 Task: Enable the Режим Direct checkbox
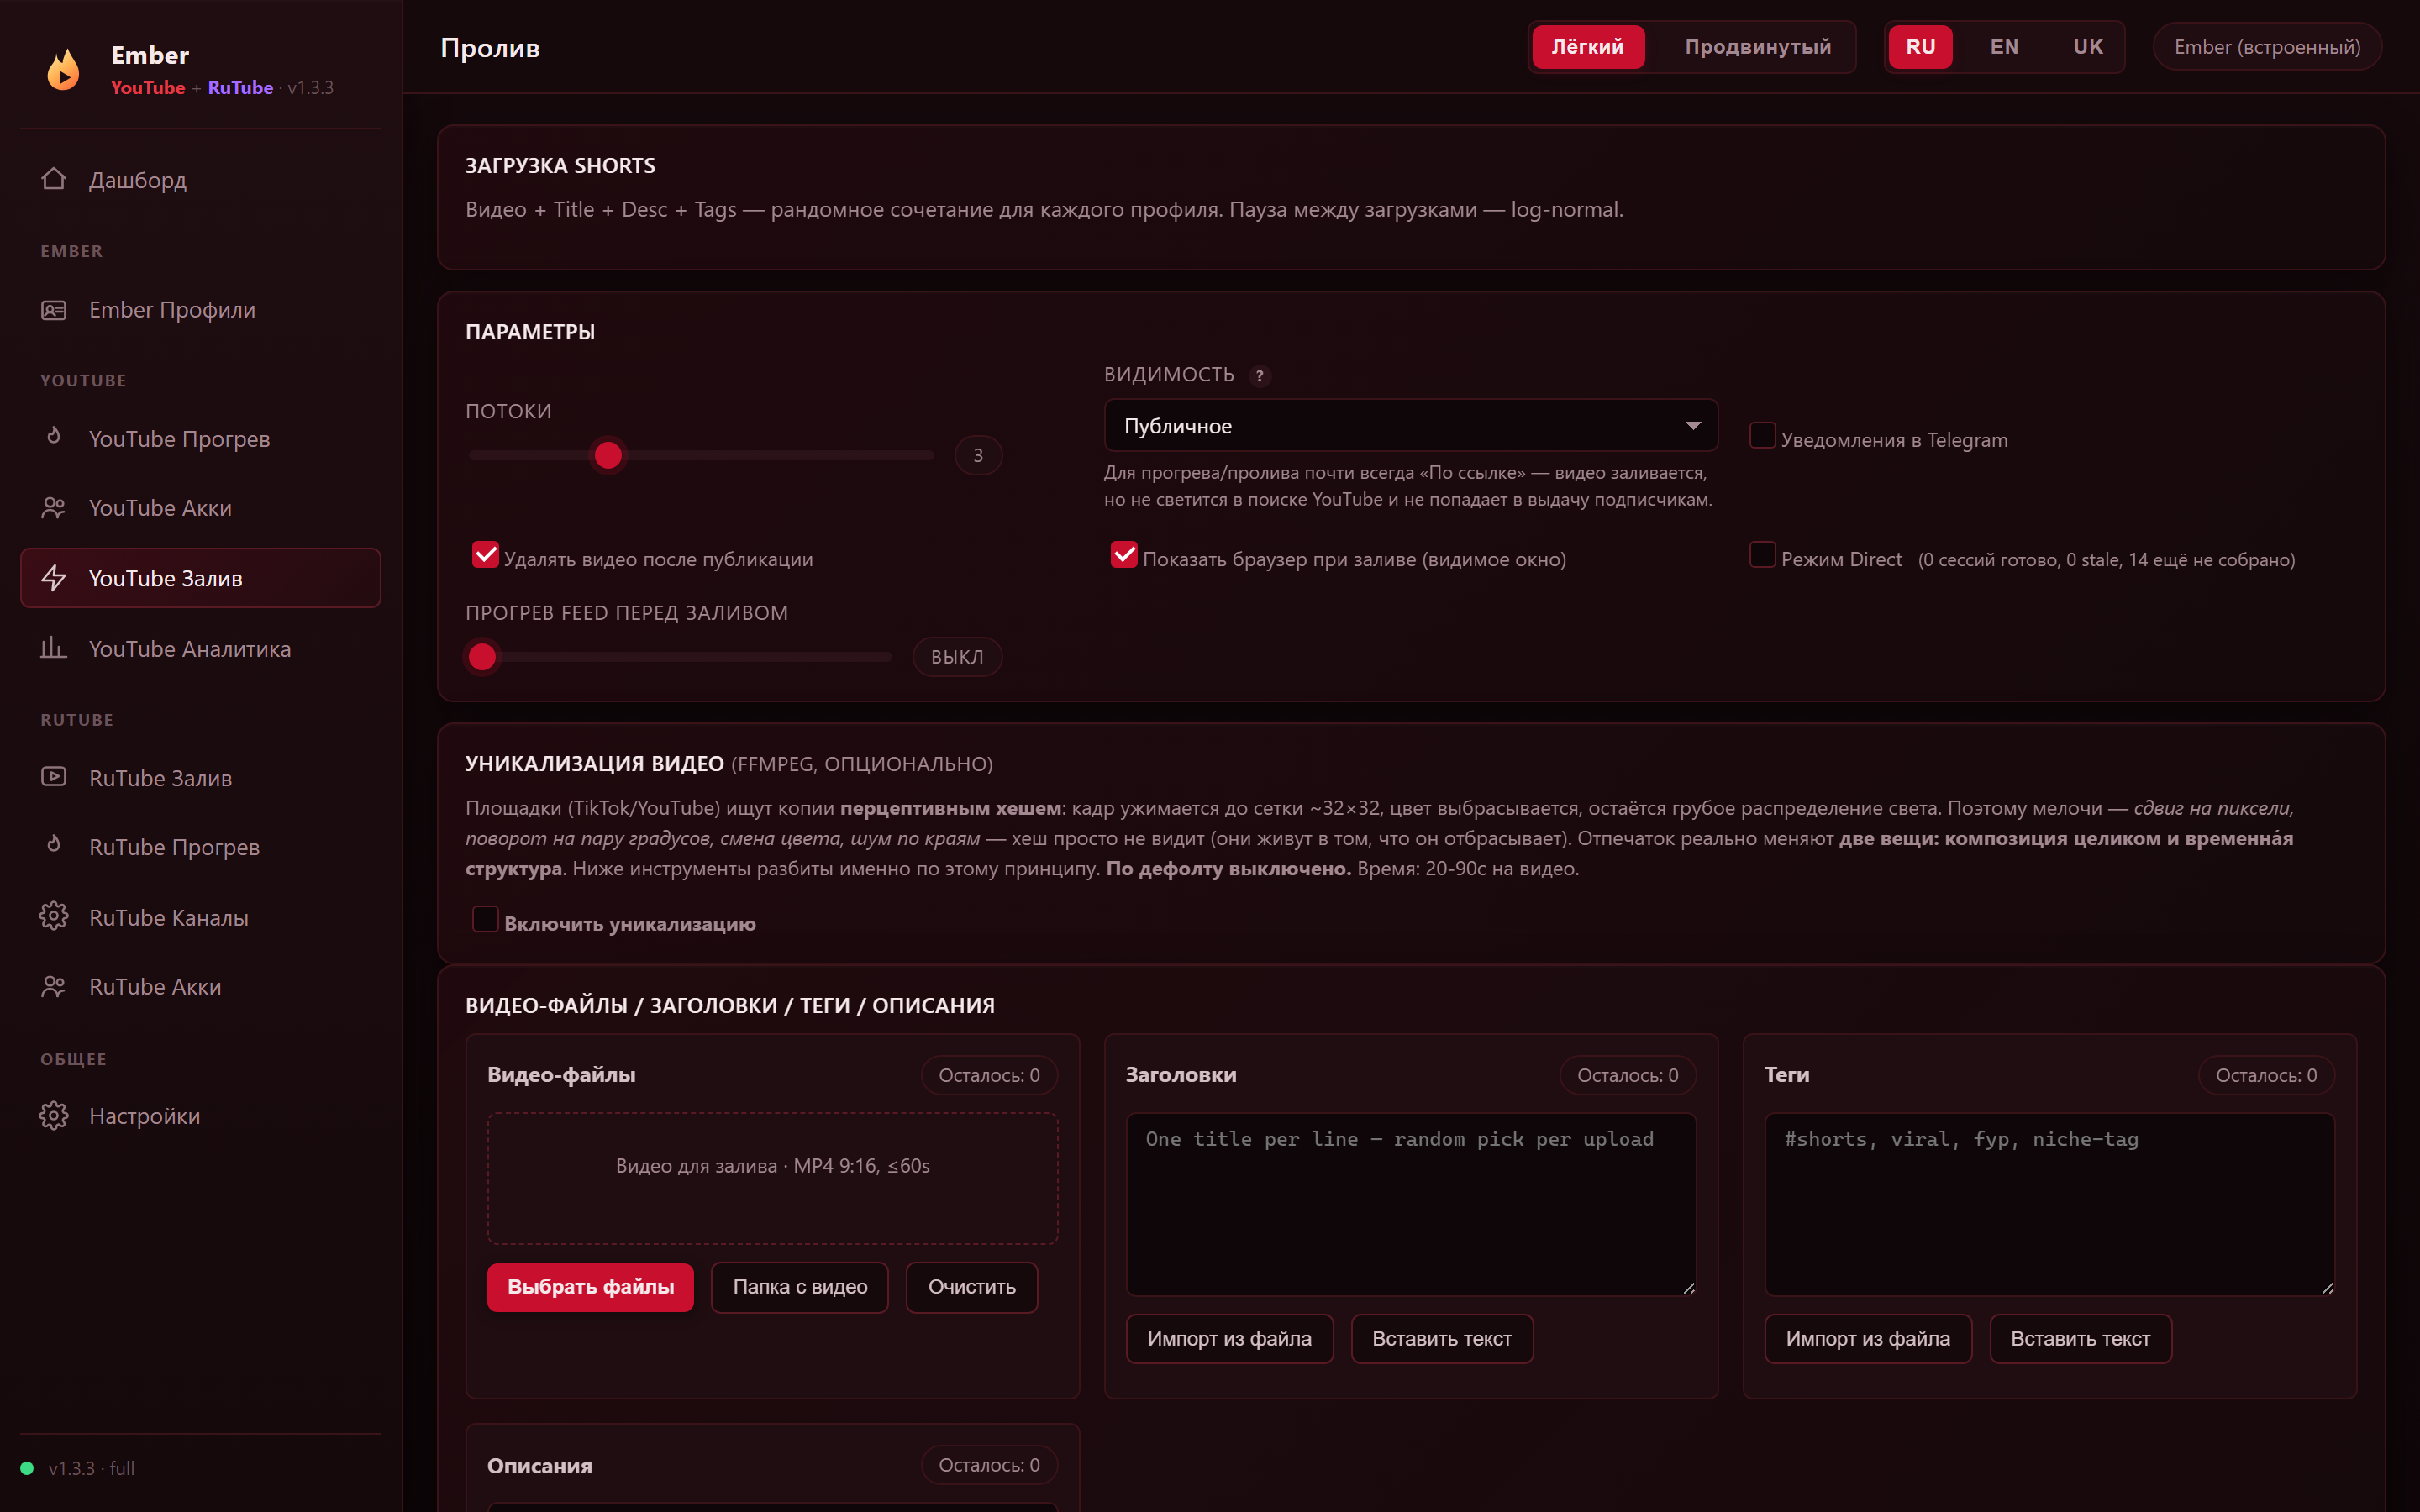1762,555
